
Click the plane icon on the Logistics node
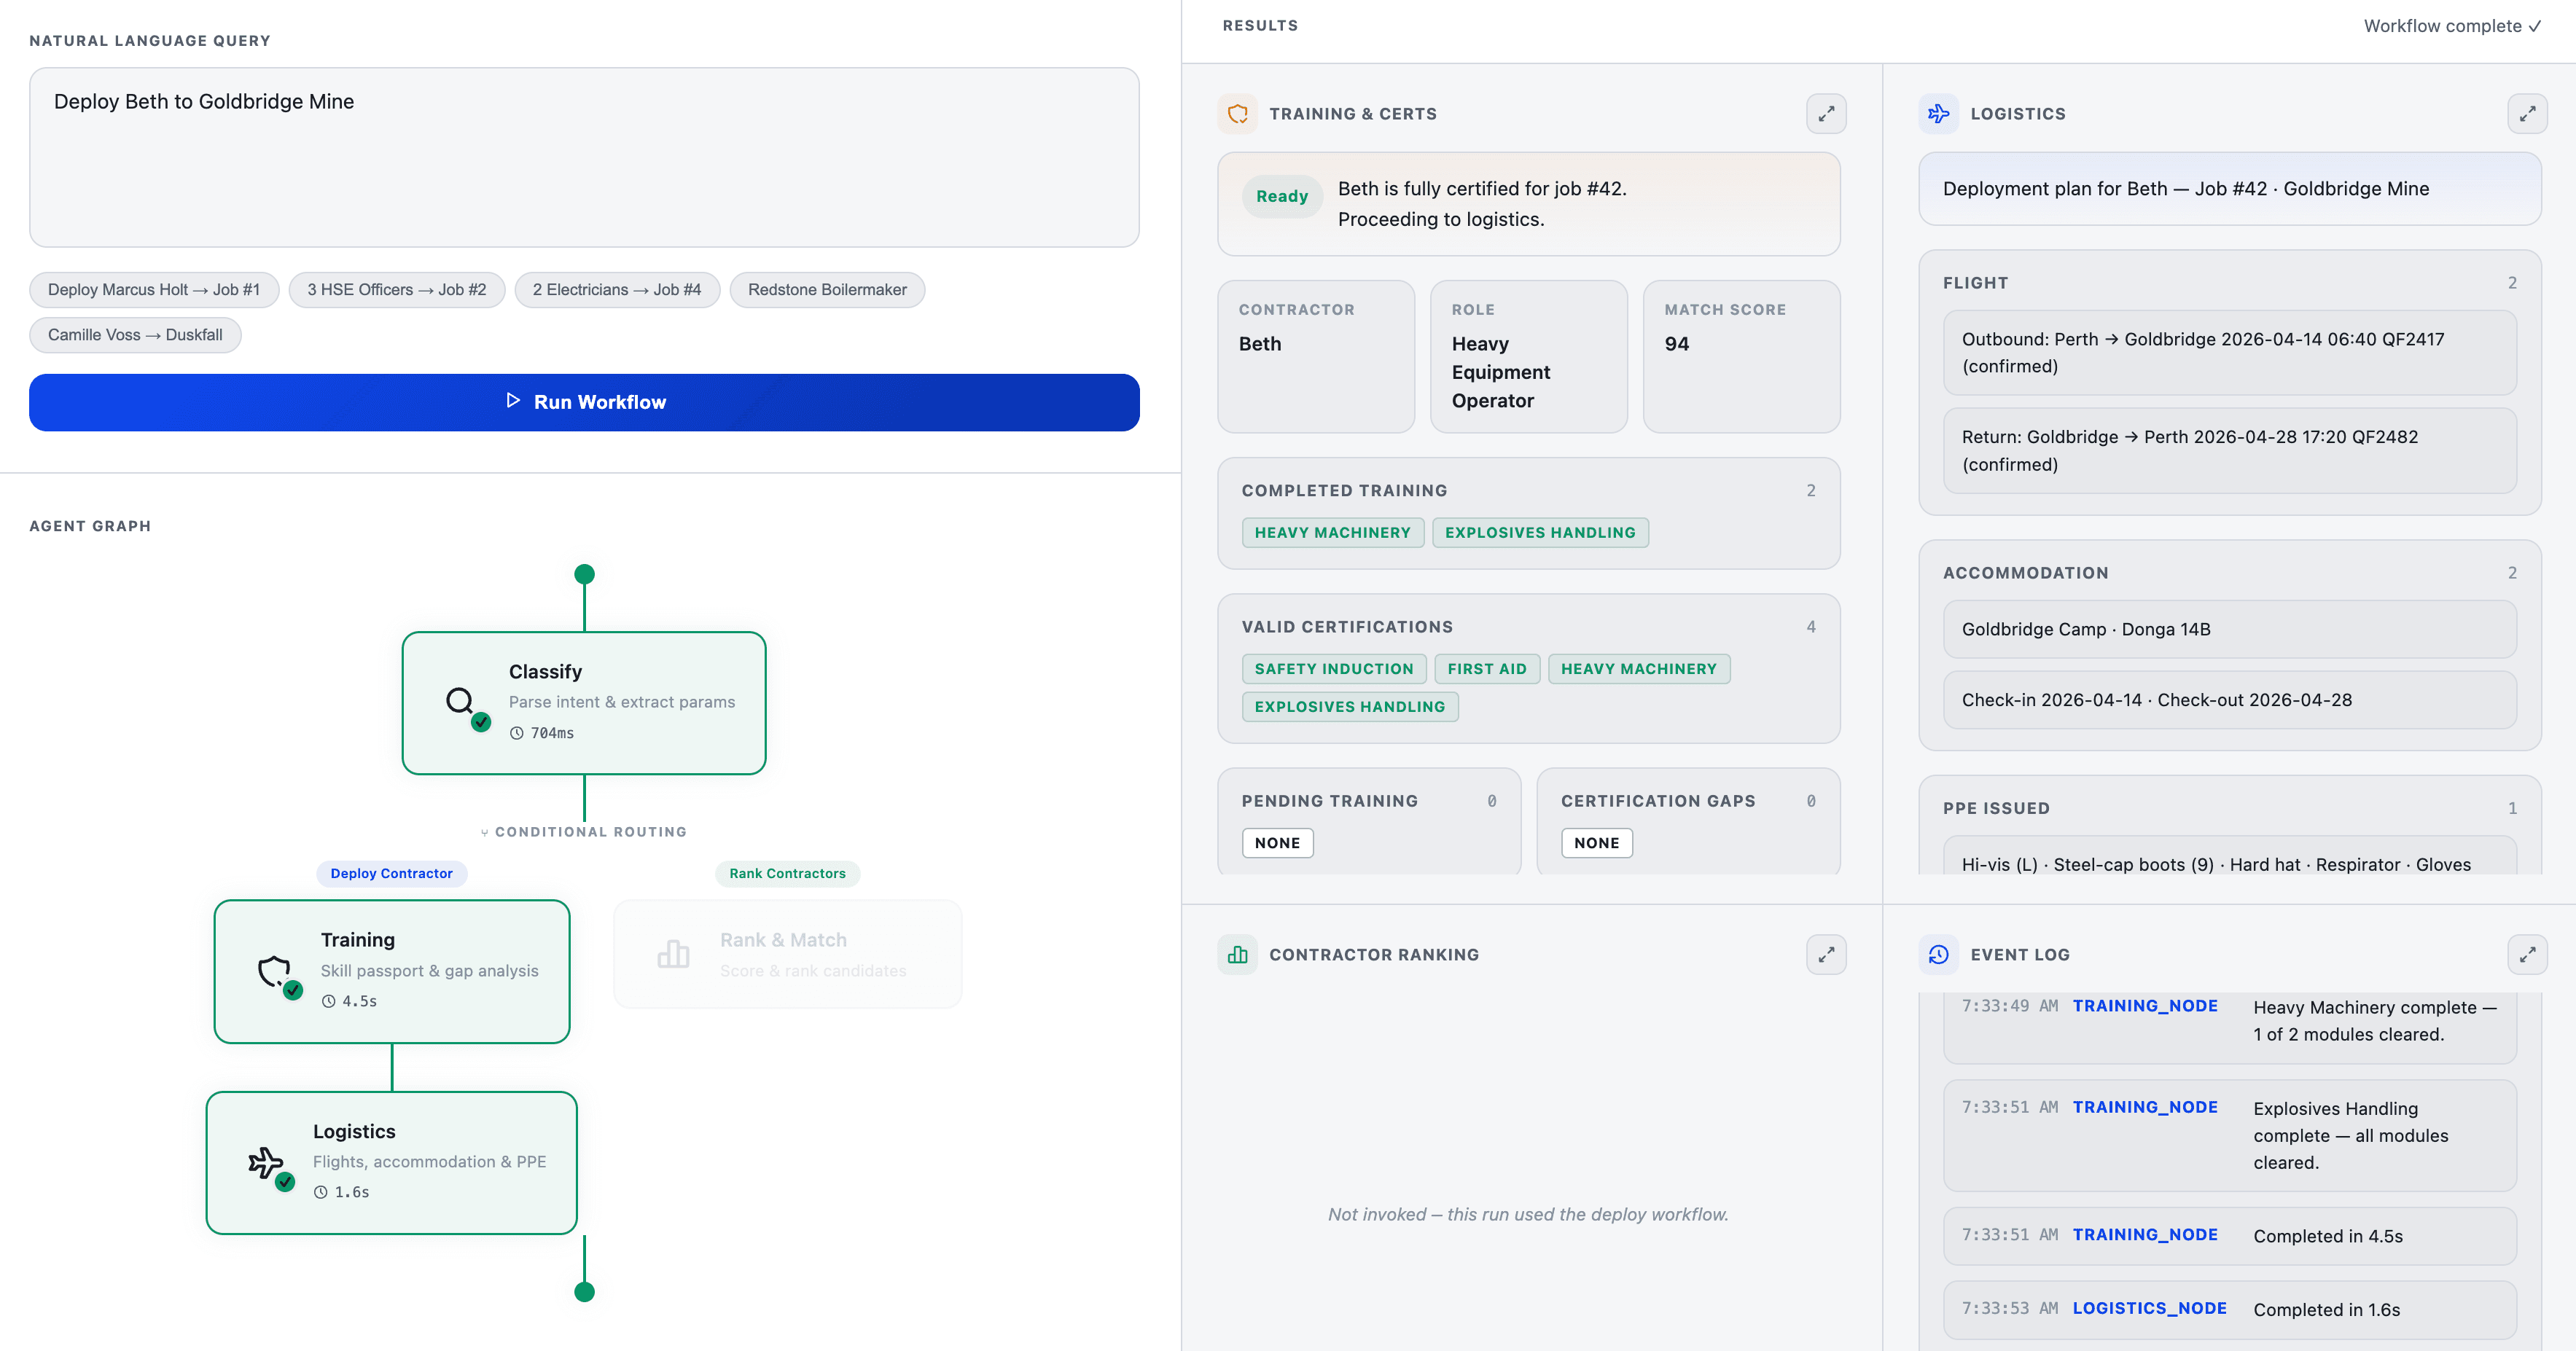(x=265, y=1162)
